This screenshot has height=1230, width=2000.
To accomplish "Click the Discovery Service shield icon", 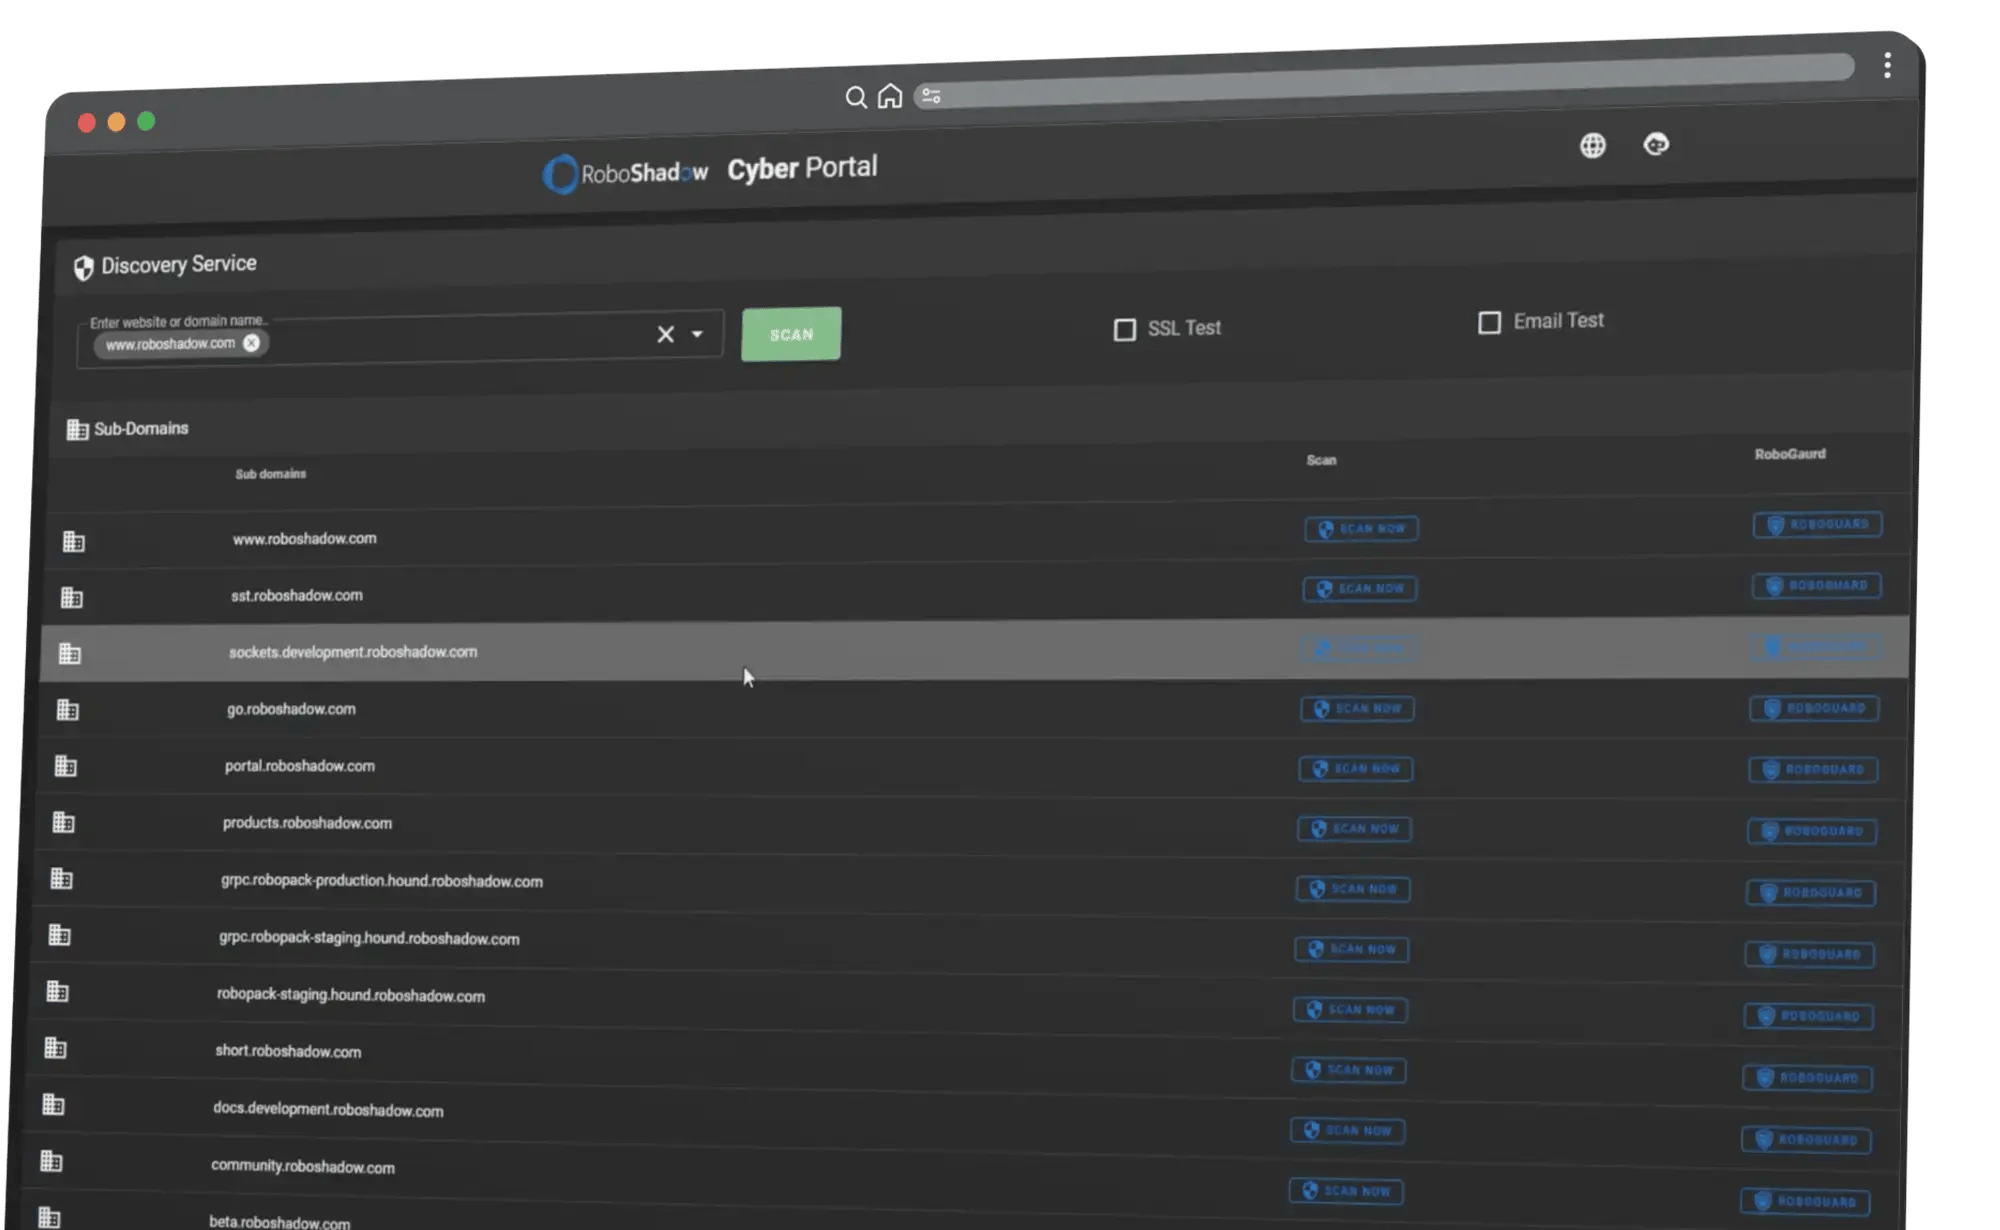I will pos(82,264).
